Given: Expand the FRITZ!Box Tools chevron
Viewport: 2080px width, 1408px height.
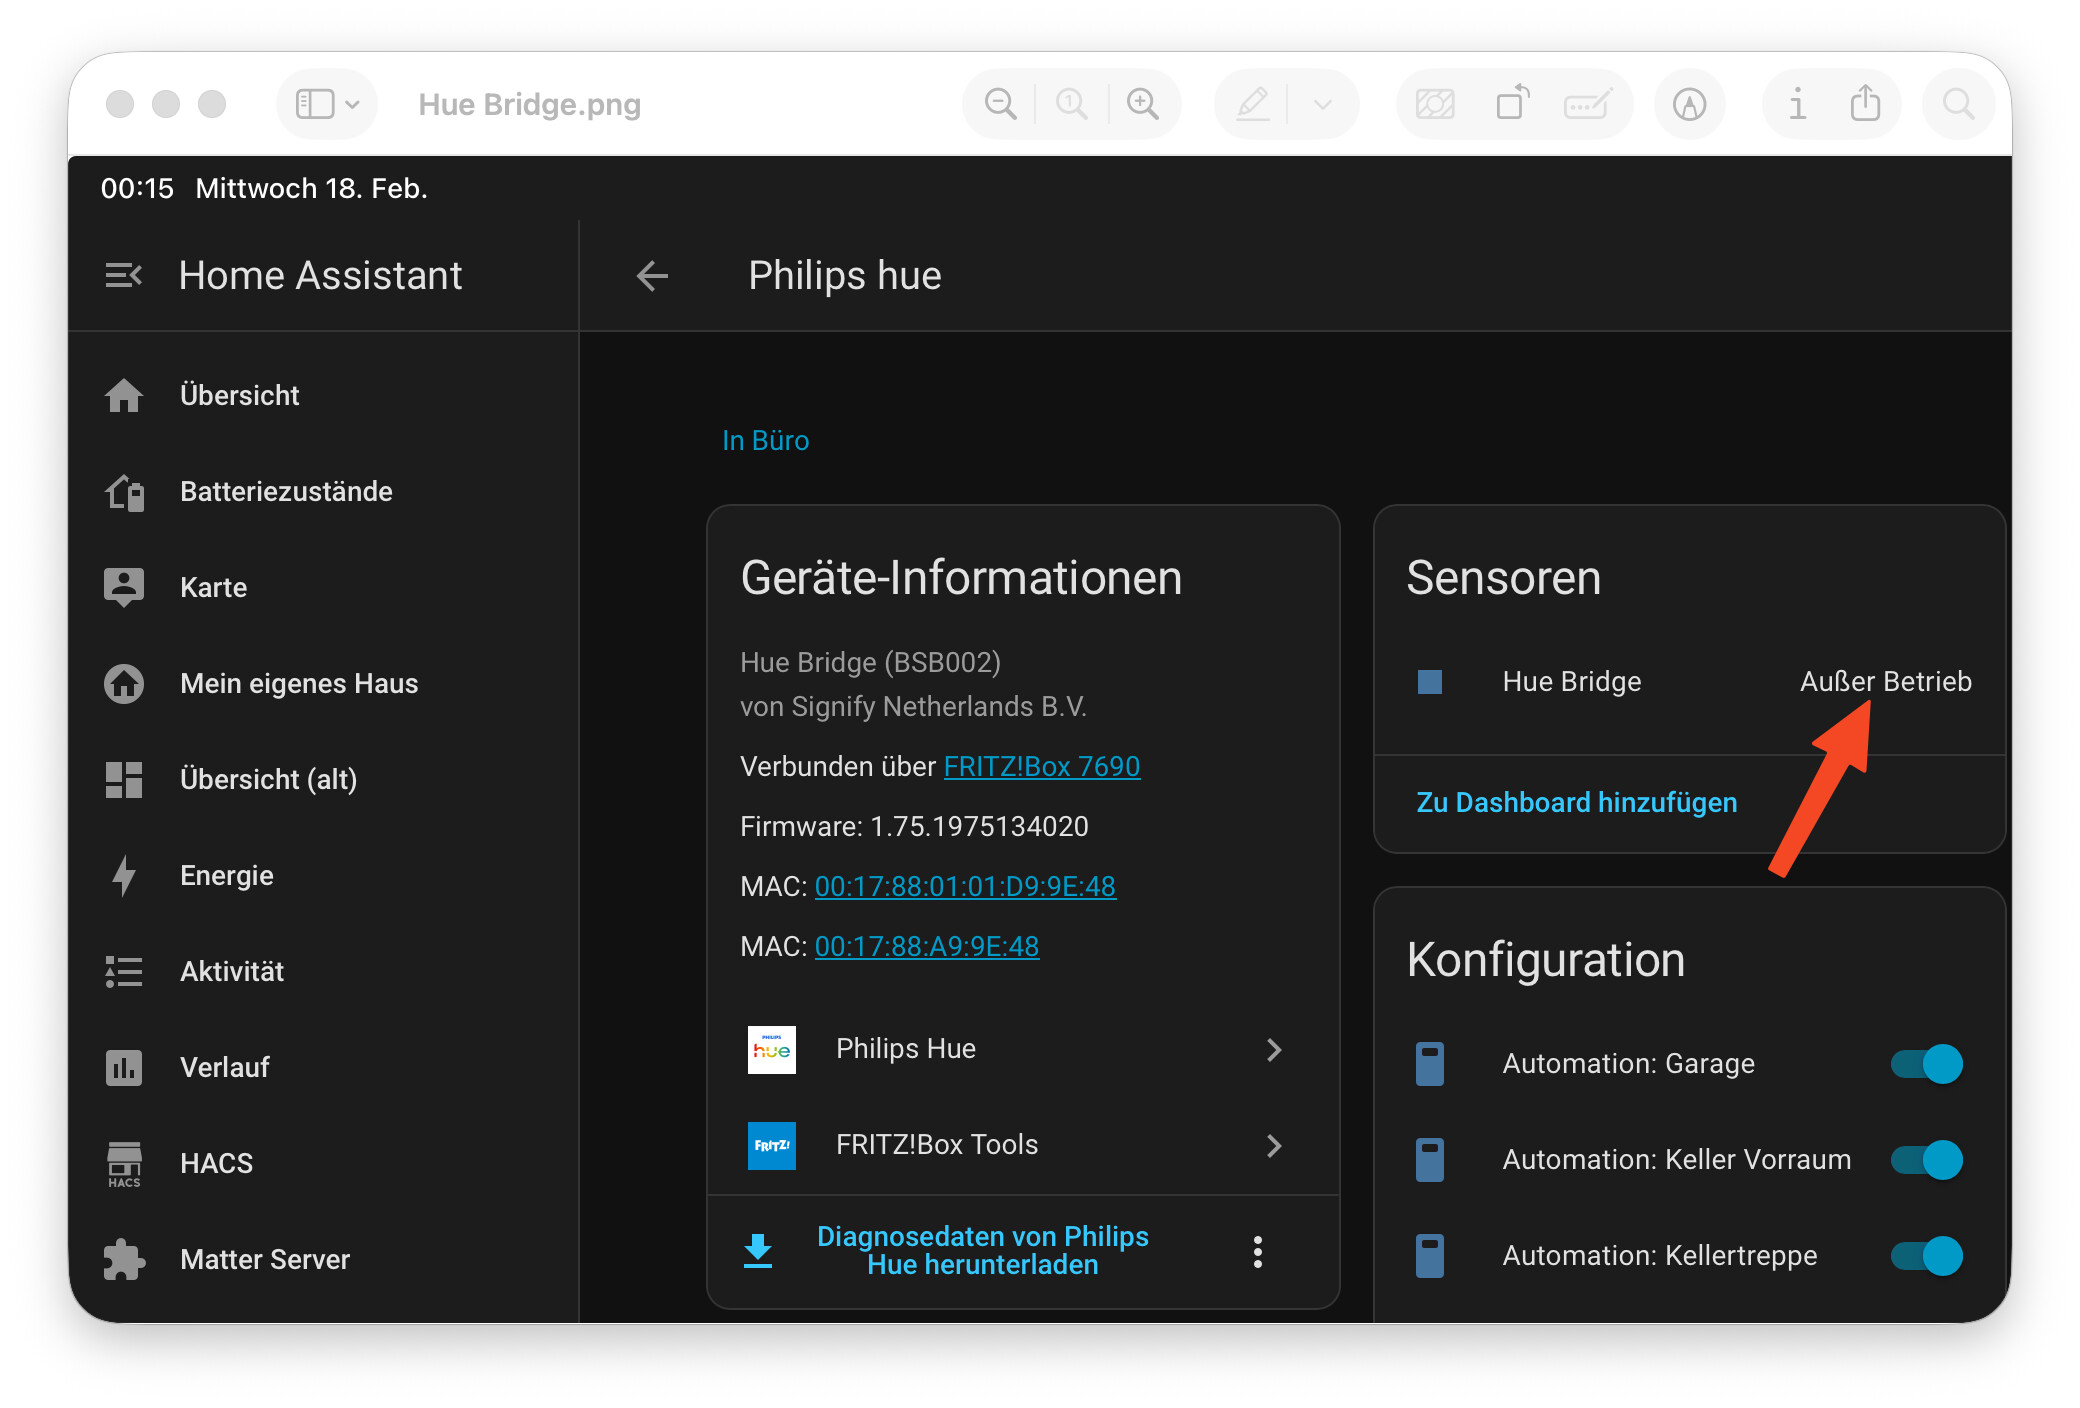Looking at the screenshot, I should coord(1274,1145).
